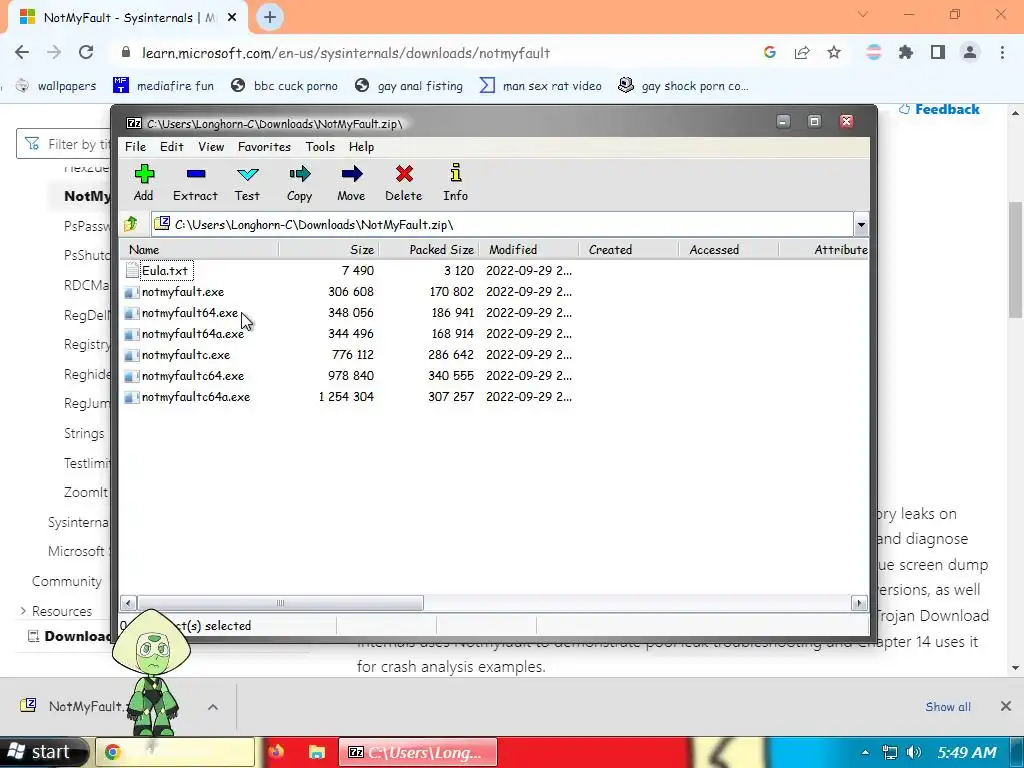Open the Info toolbar icon
Screen dimensions: 1024x768
coord(455,183)
